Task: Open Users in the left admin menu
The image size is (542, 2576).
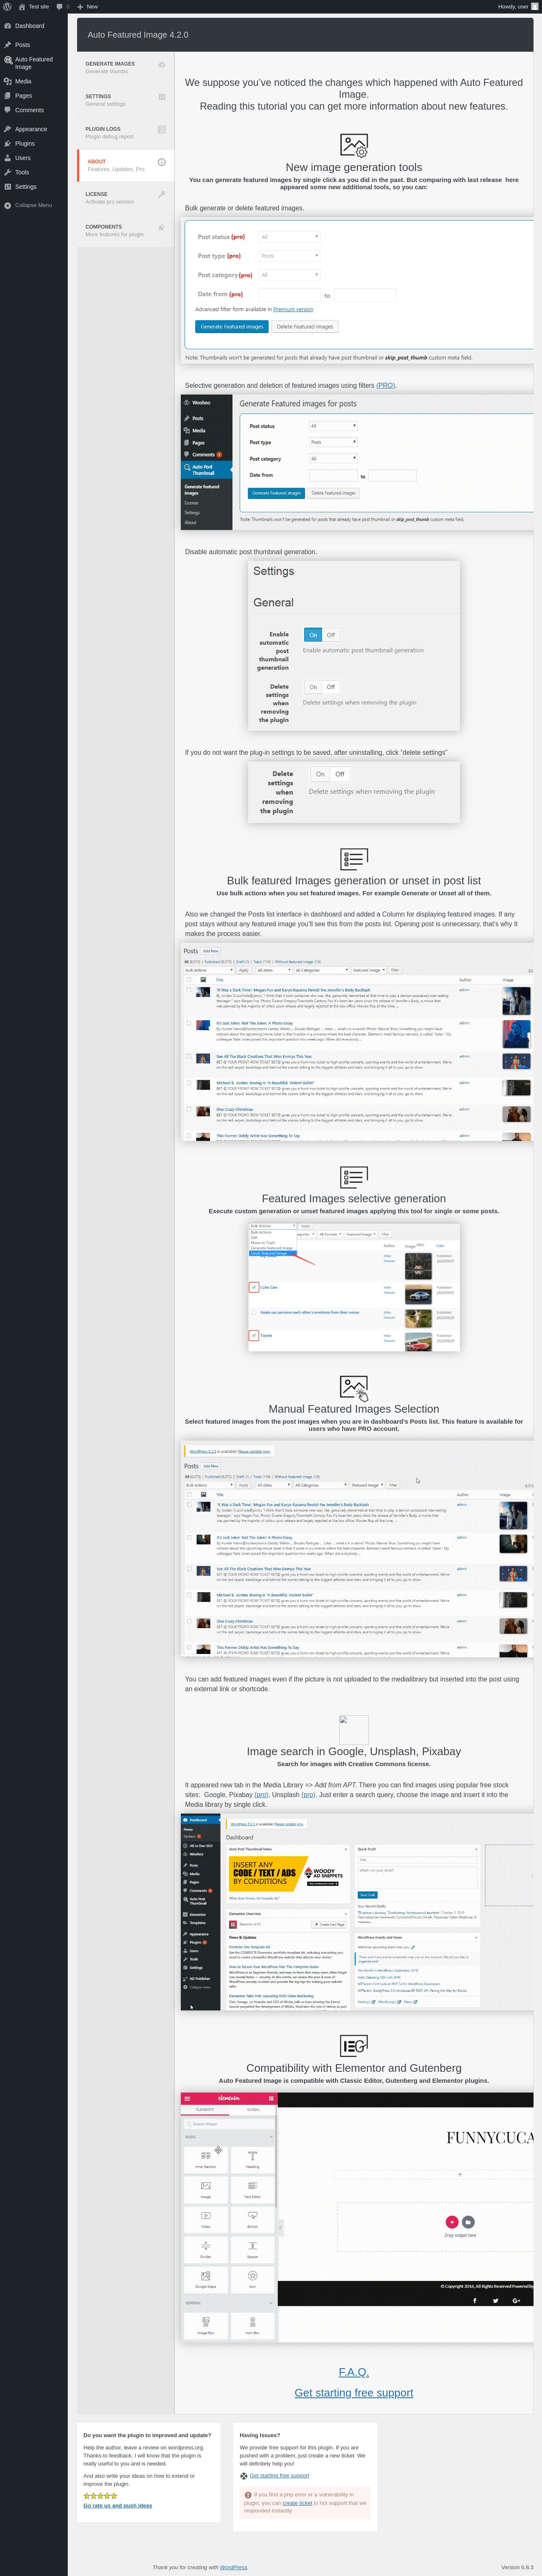Action: tap(34, 158)
